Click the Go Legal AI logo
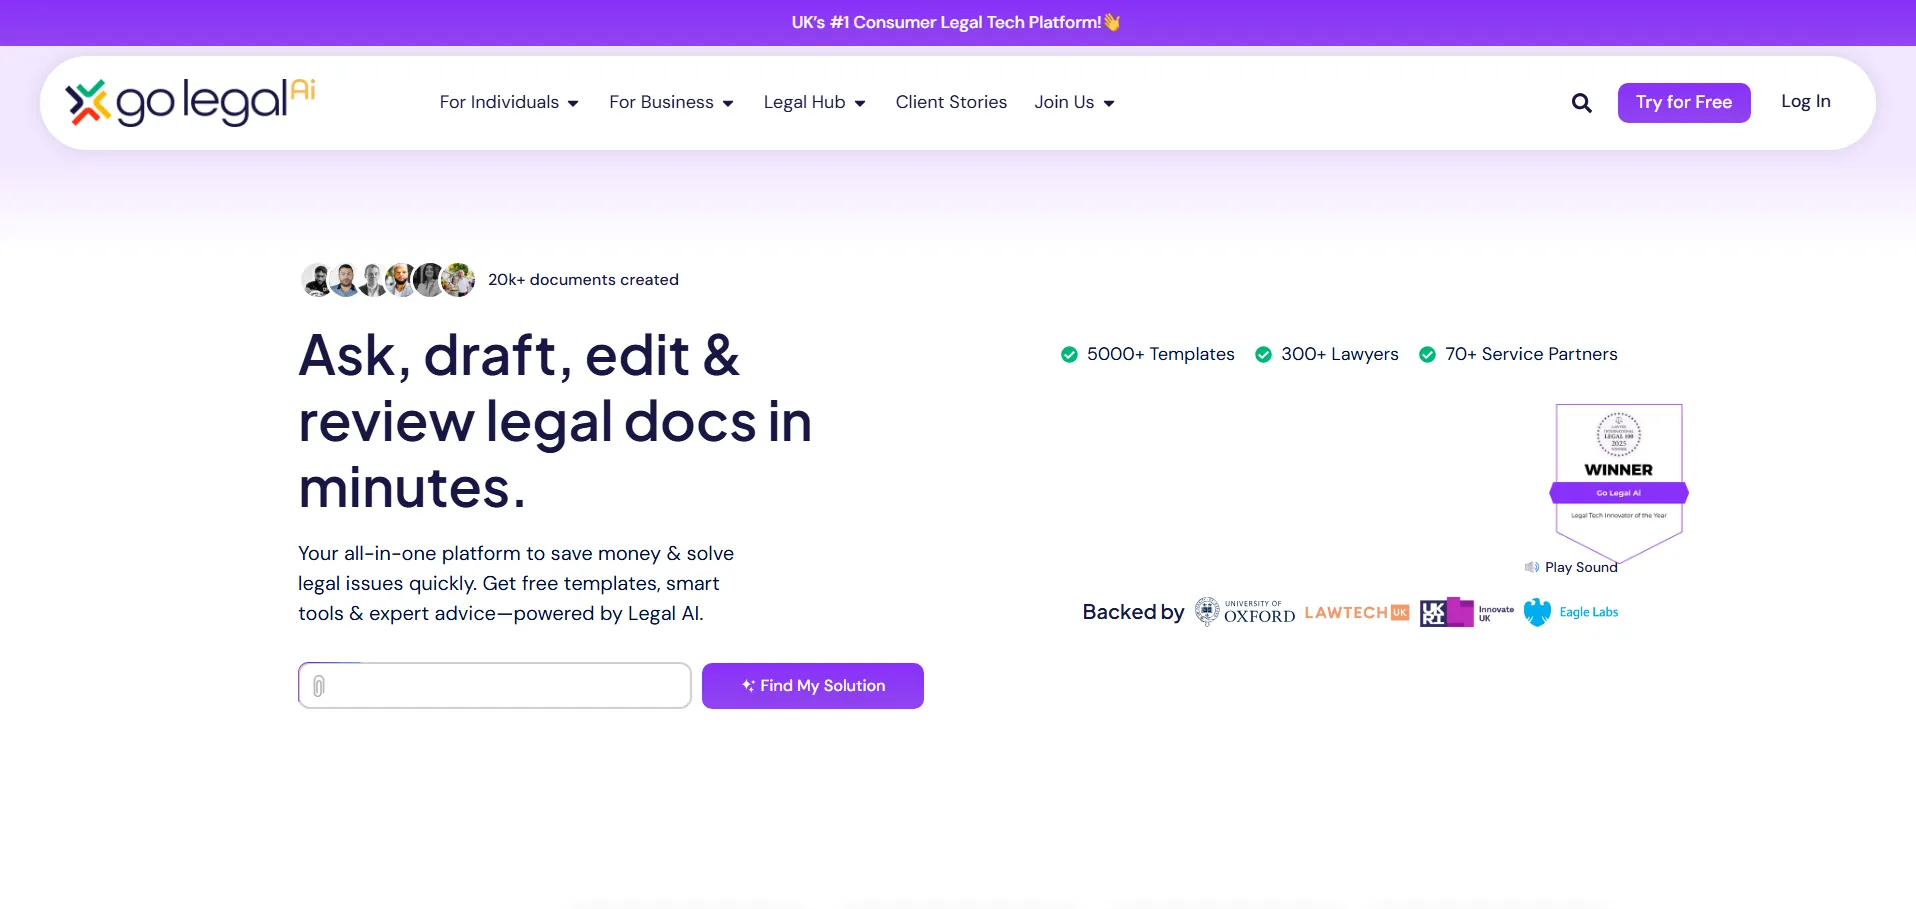The width and height of the screenshot is (1916, 909). click(190, 102)
